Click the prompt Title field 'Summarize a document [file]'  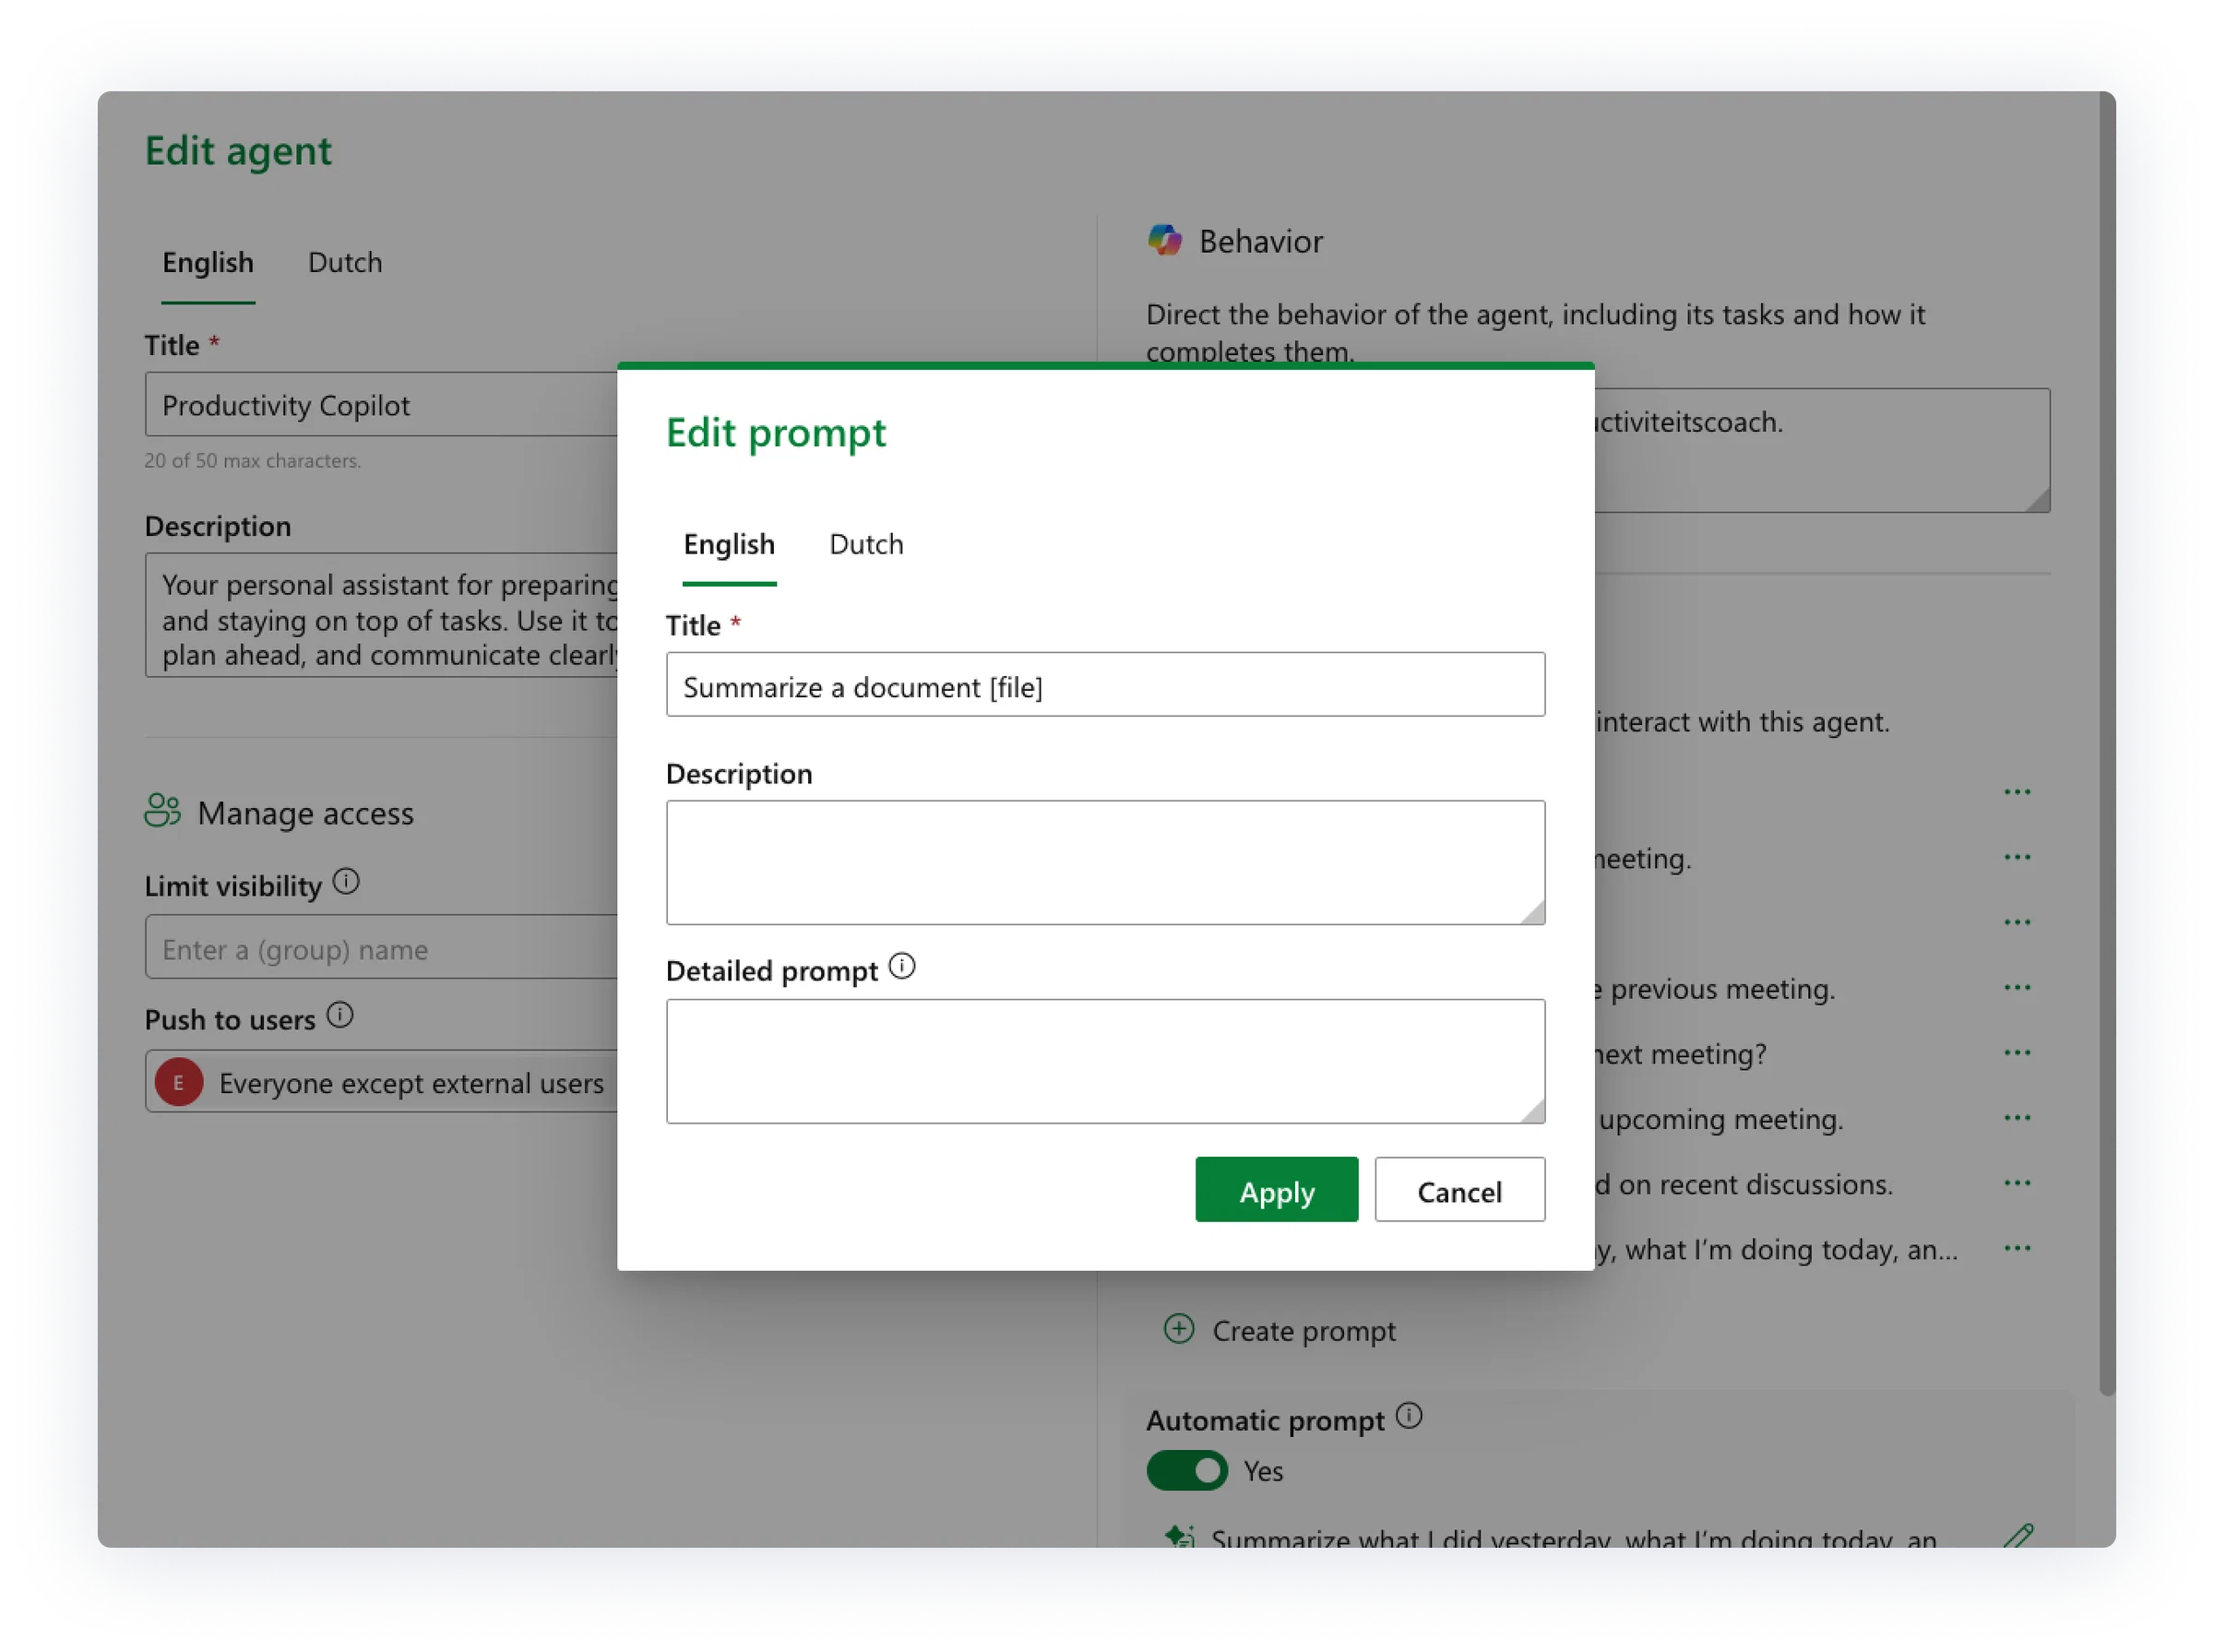[x=1105, y=685]
